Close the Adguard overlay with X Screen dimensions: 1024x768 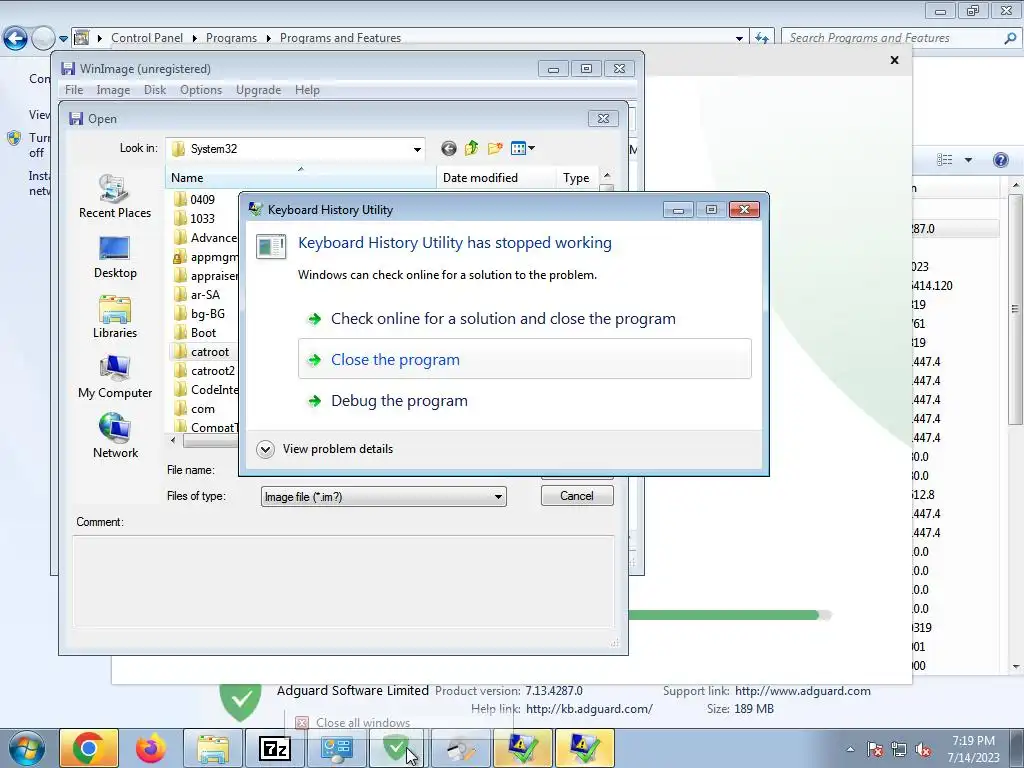point(895,60)
